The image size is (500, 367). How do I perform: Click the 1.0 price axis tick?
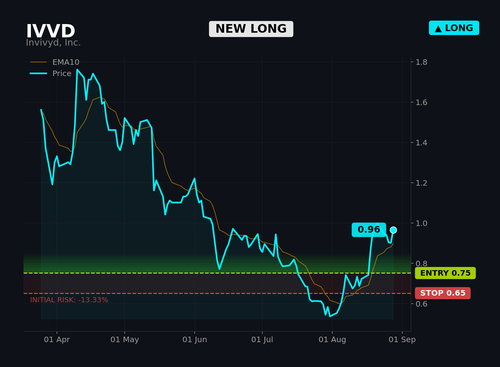pos(421,223)
